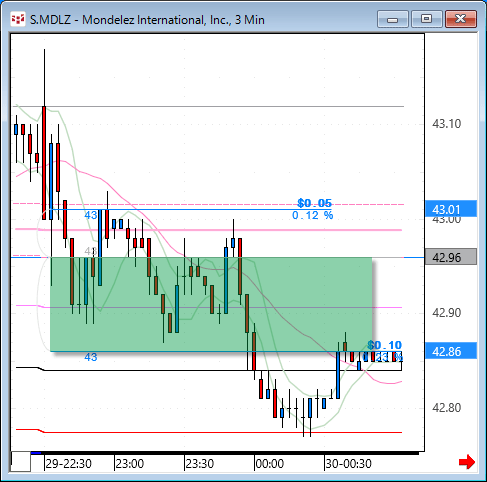Click the chart app icon in title bar

click(18, 20)
